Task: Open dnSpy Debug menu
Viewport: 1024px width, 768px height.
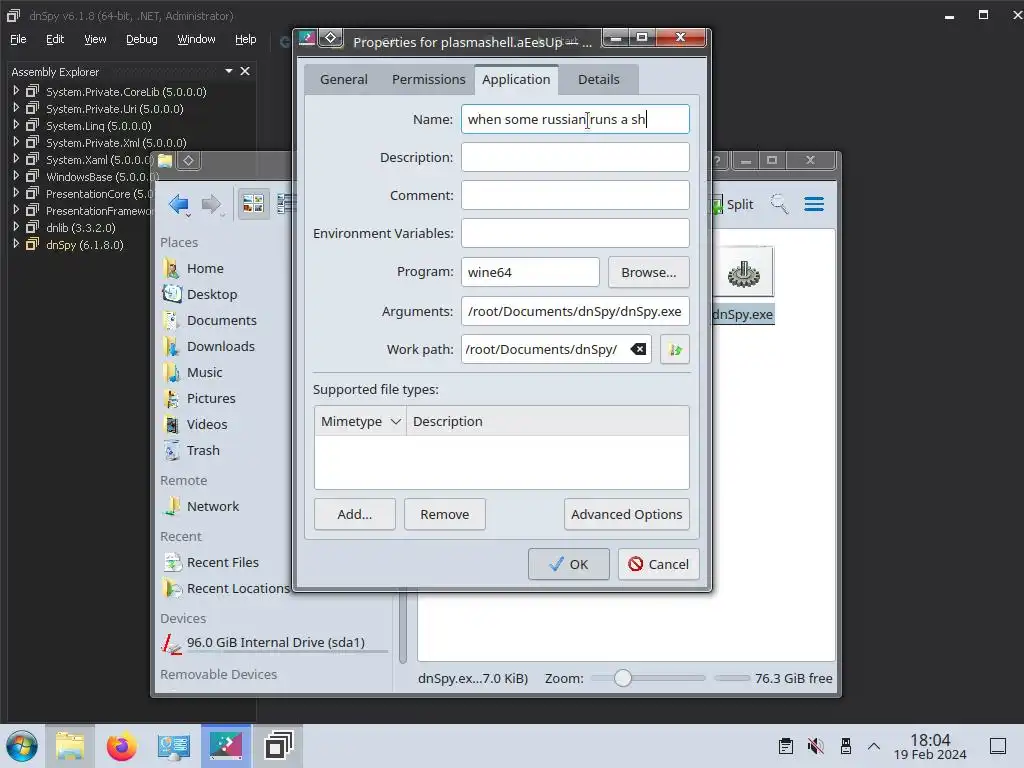Action: pyautogui.click(x=142, y=39)
